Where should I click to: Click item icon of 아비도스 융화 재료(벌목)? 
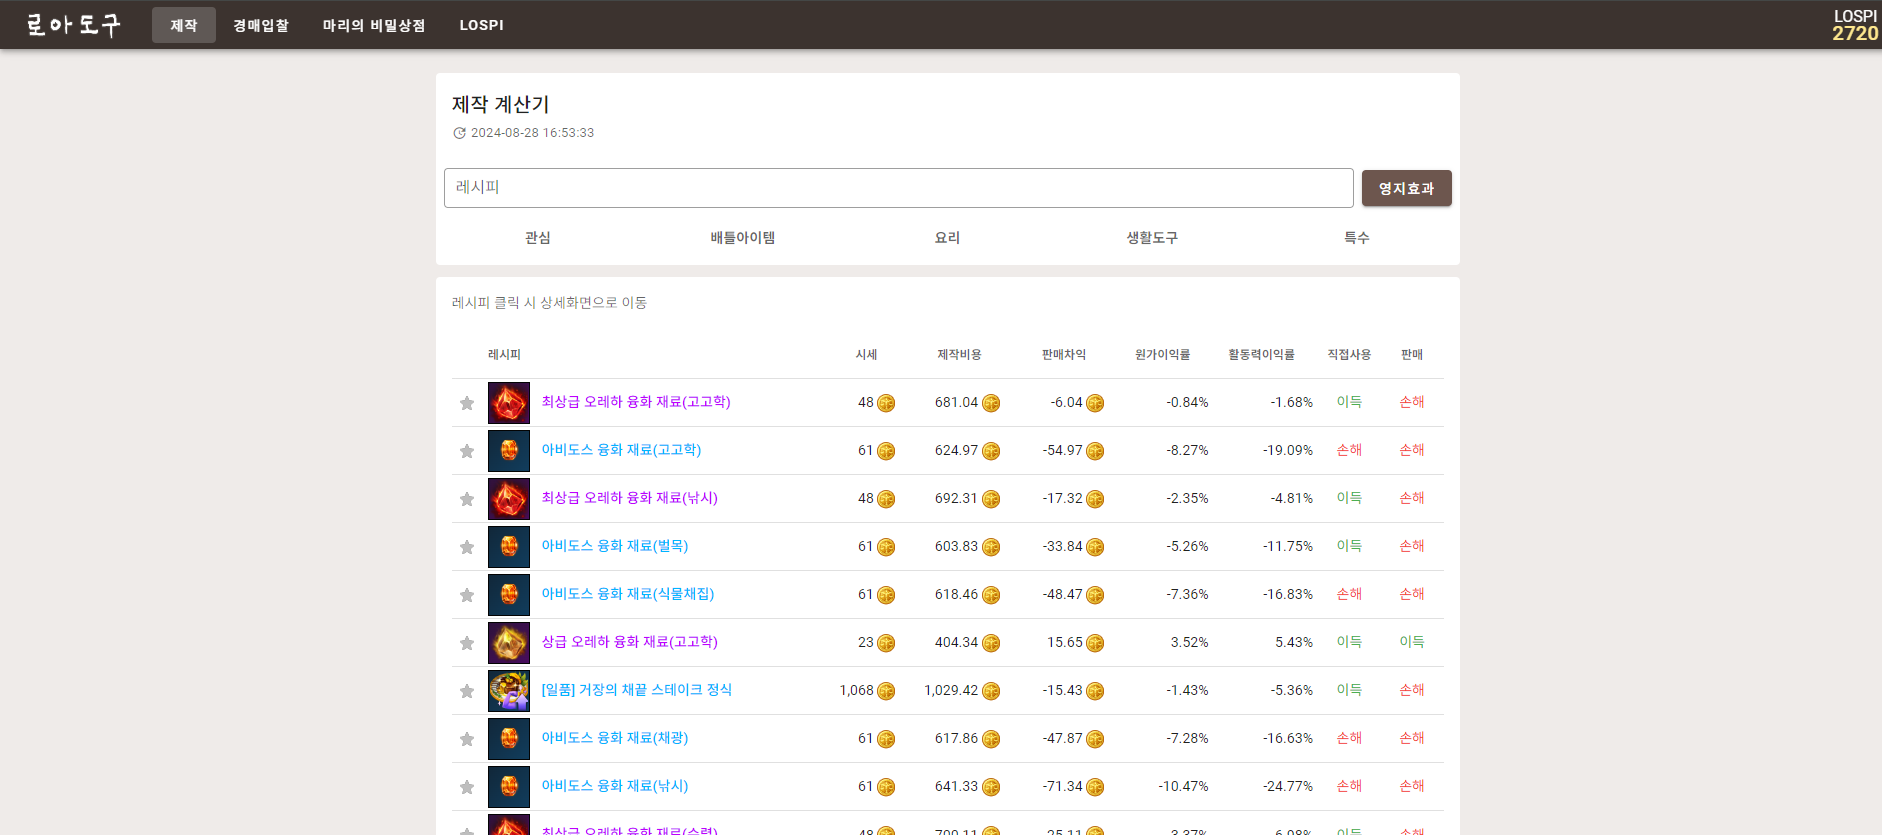[509, 547]
